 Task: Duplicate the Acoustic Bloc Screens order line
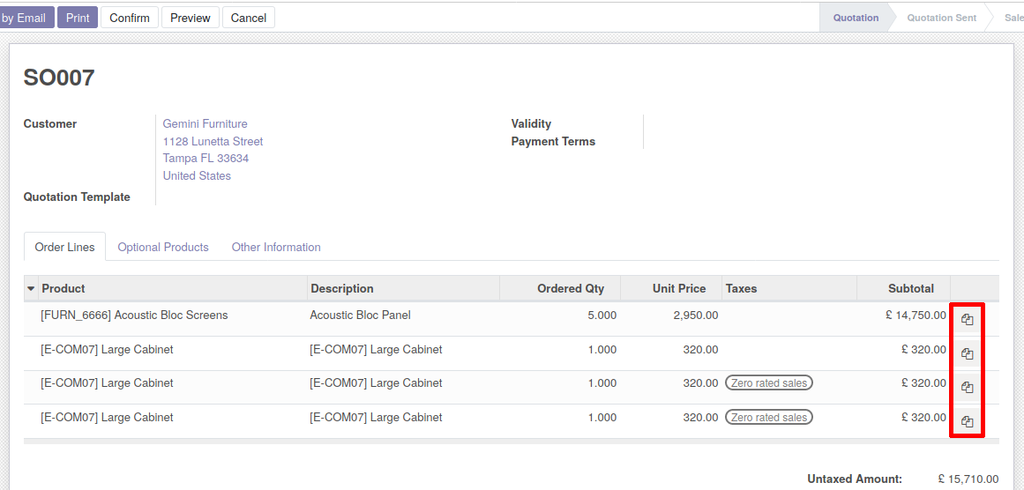[967, 319]
